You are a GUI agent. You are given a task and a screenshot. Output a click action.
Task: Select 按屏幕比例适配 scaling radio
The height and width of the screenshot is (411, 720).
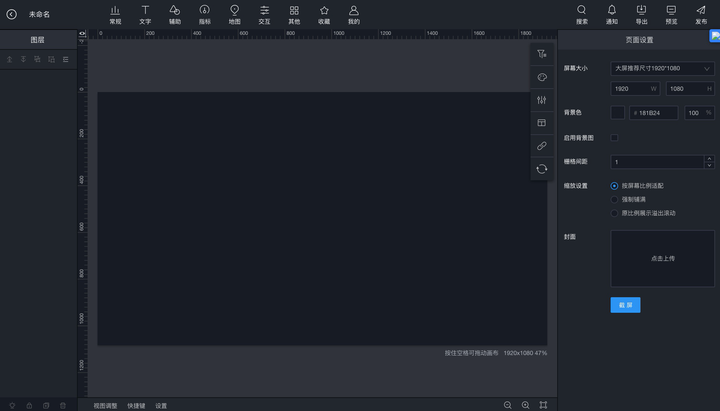point(614,186)
